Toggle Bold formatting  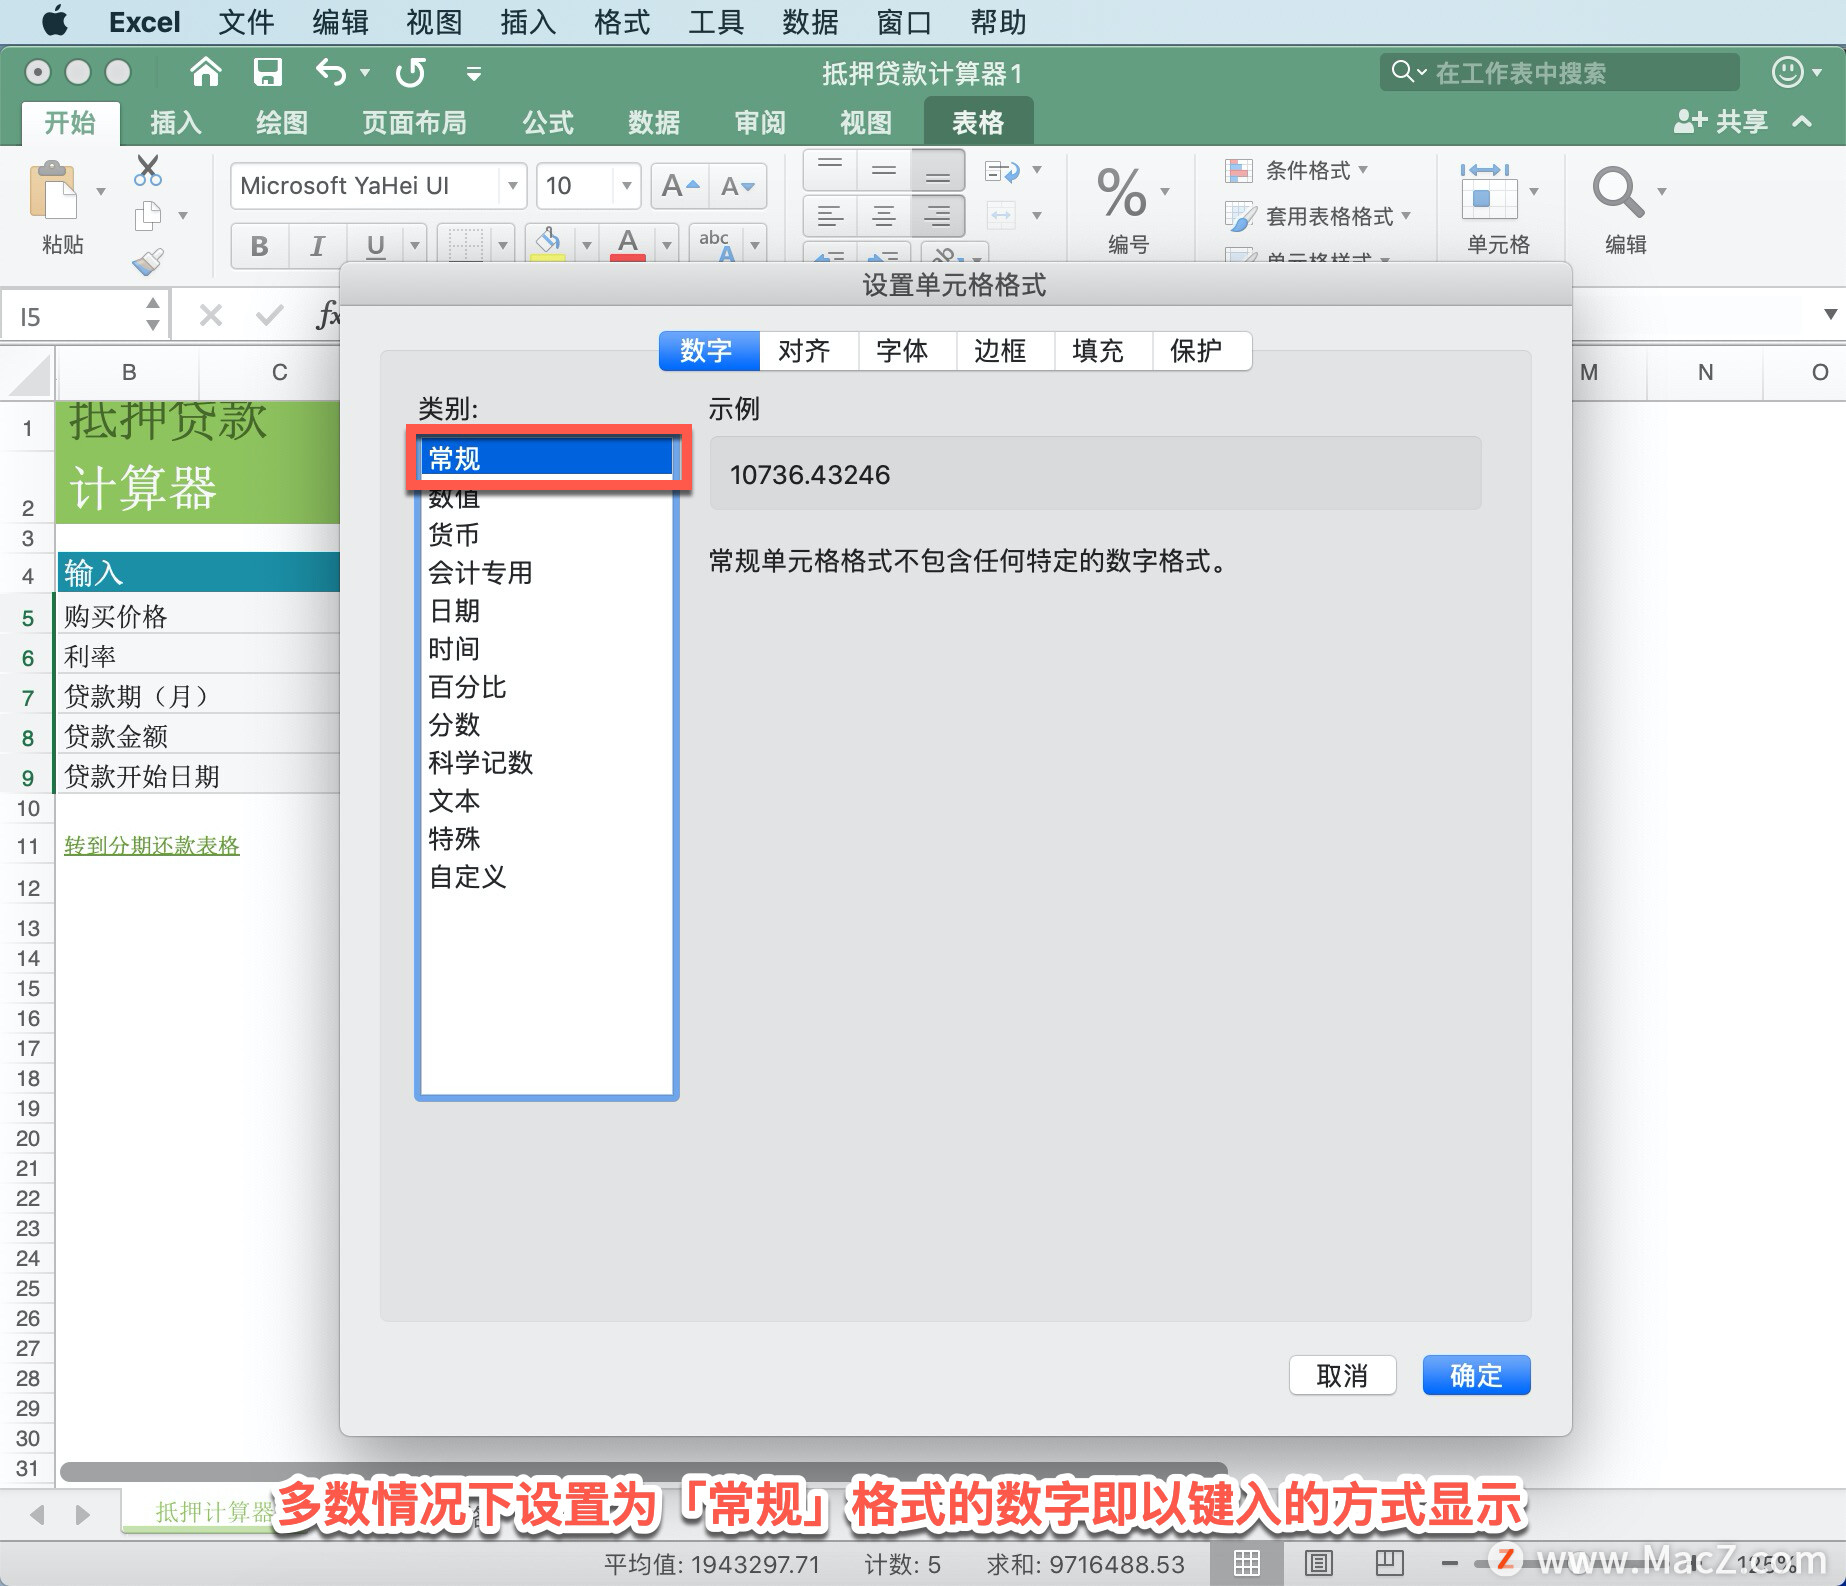point(260,245)
